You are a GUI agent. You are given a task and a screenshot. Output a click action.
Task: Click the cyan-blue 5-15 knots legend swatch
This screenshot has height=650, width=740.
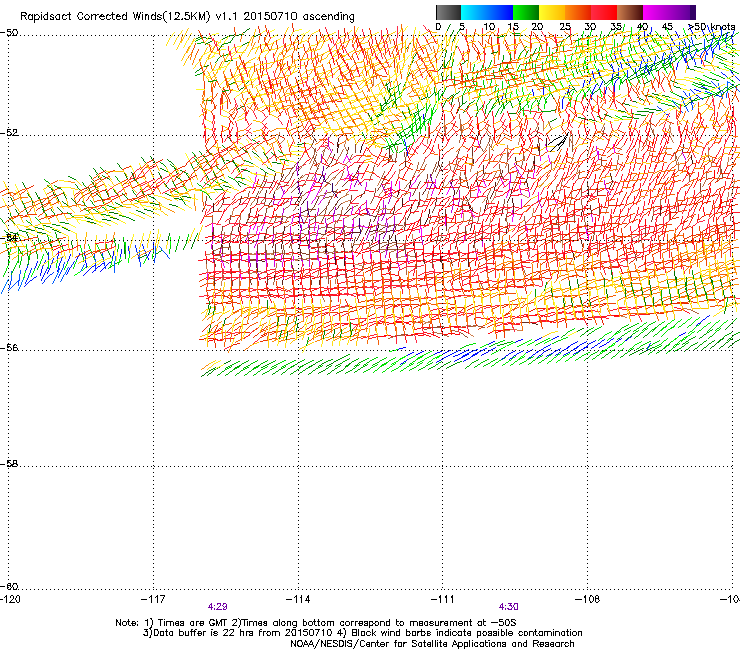point(487,12)
